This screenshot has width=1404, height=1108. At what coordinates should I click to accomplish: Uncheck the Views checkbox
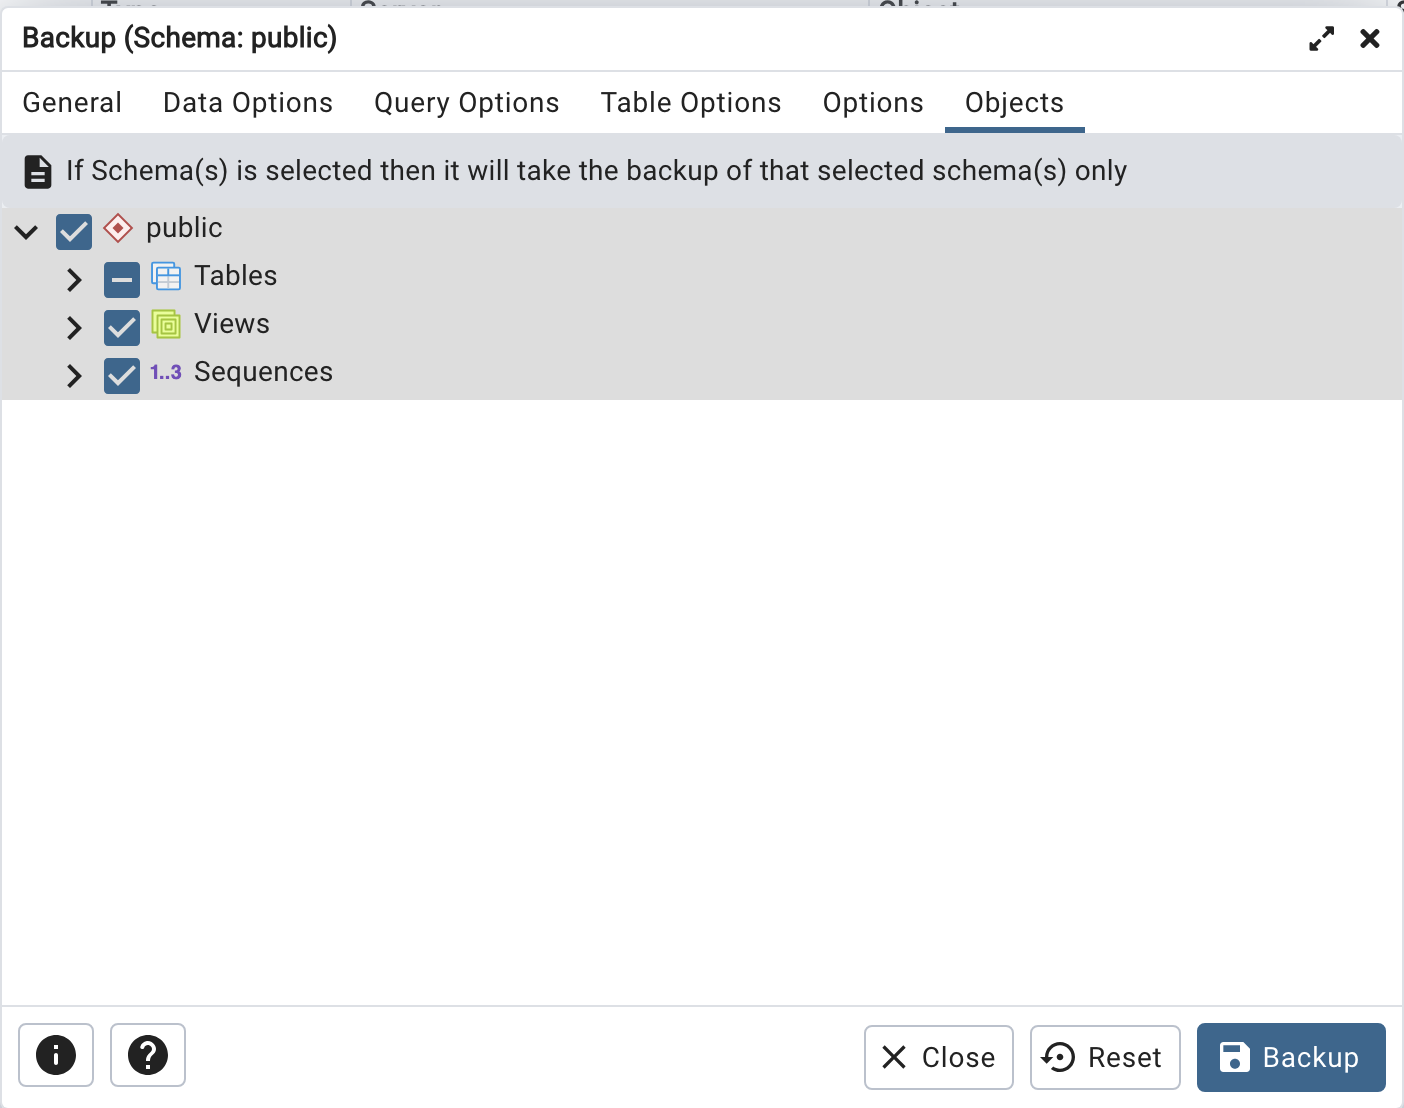tap(121, 327)
